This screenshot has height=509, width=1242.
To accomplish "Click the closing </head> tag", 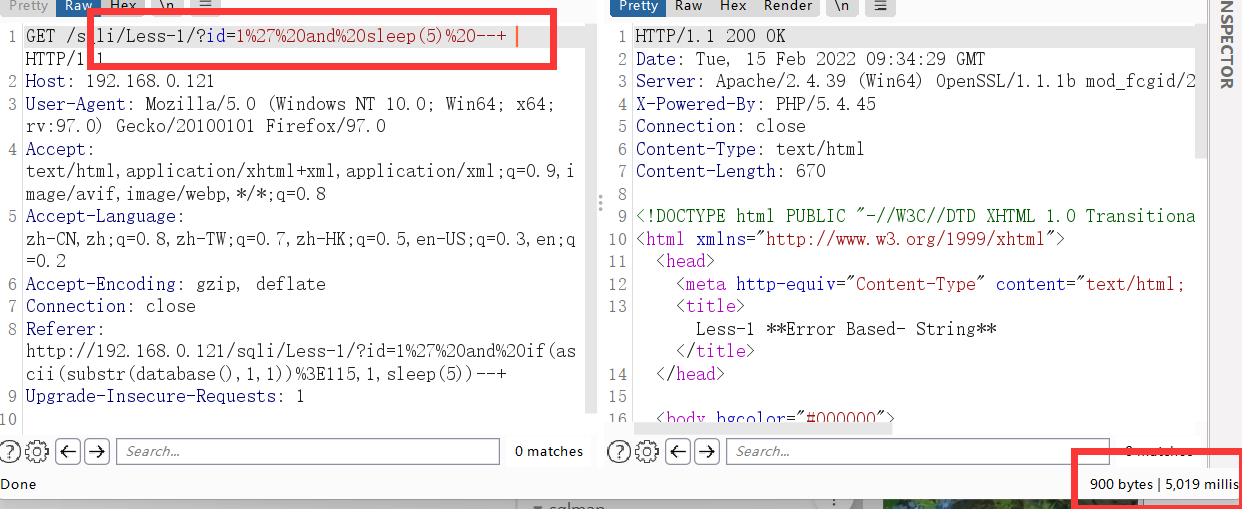I will [691, 374].
